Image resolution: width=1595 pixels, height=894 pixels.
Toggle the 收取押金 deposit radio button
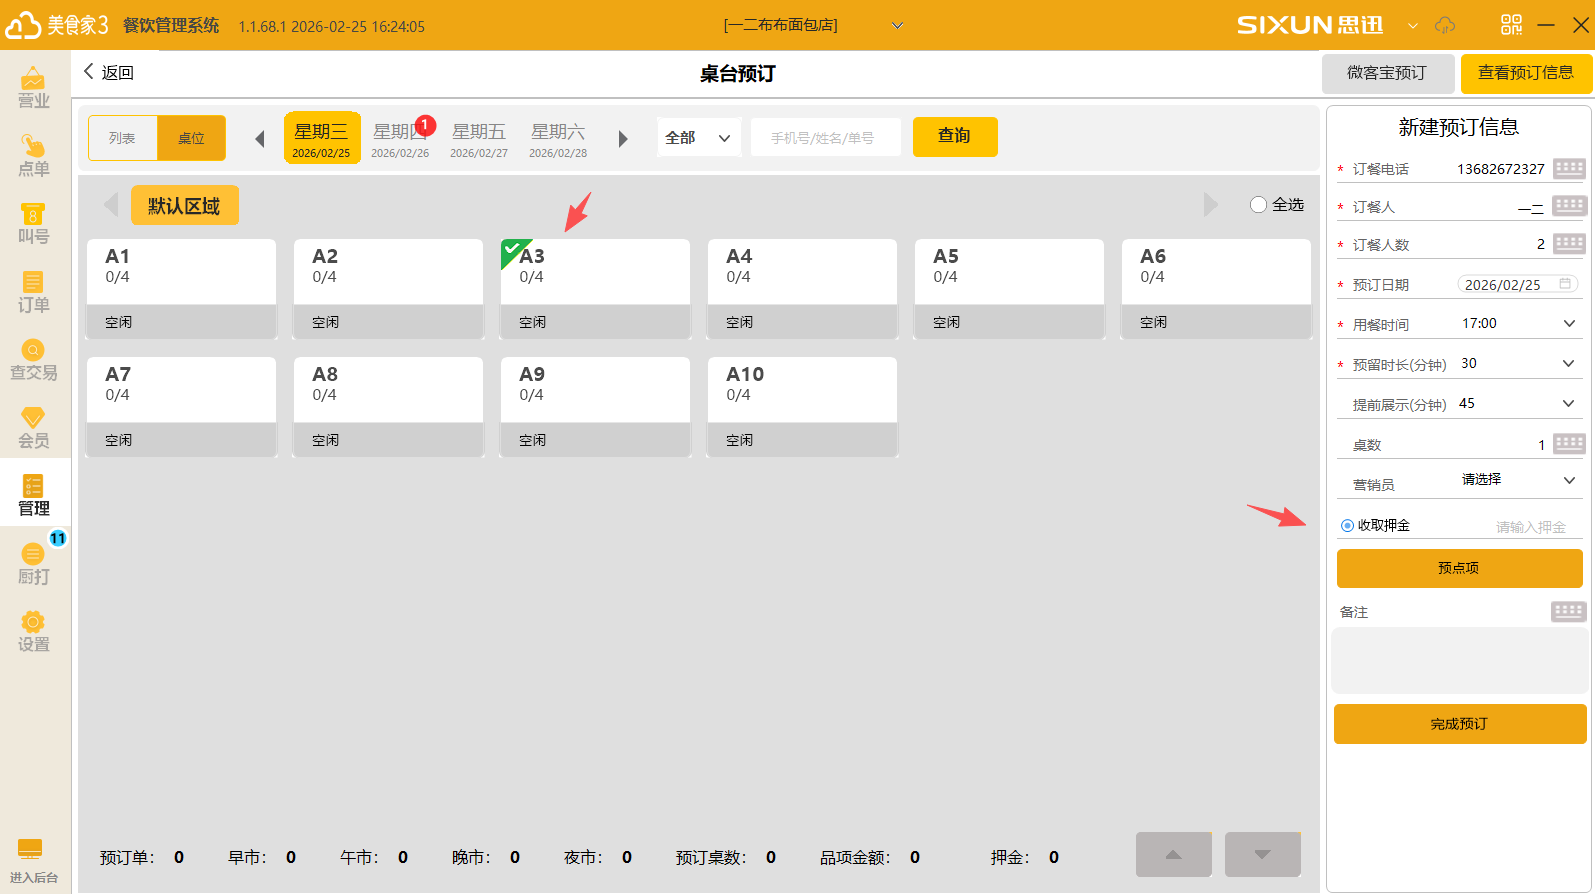tap(1347, 526)
